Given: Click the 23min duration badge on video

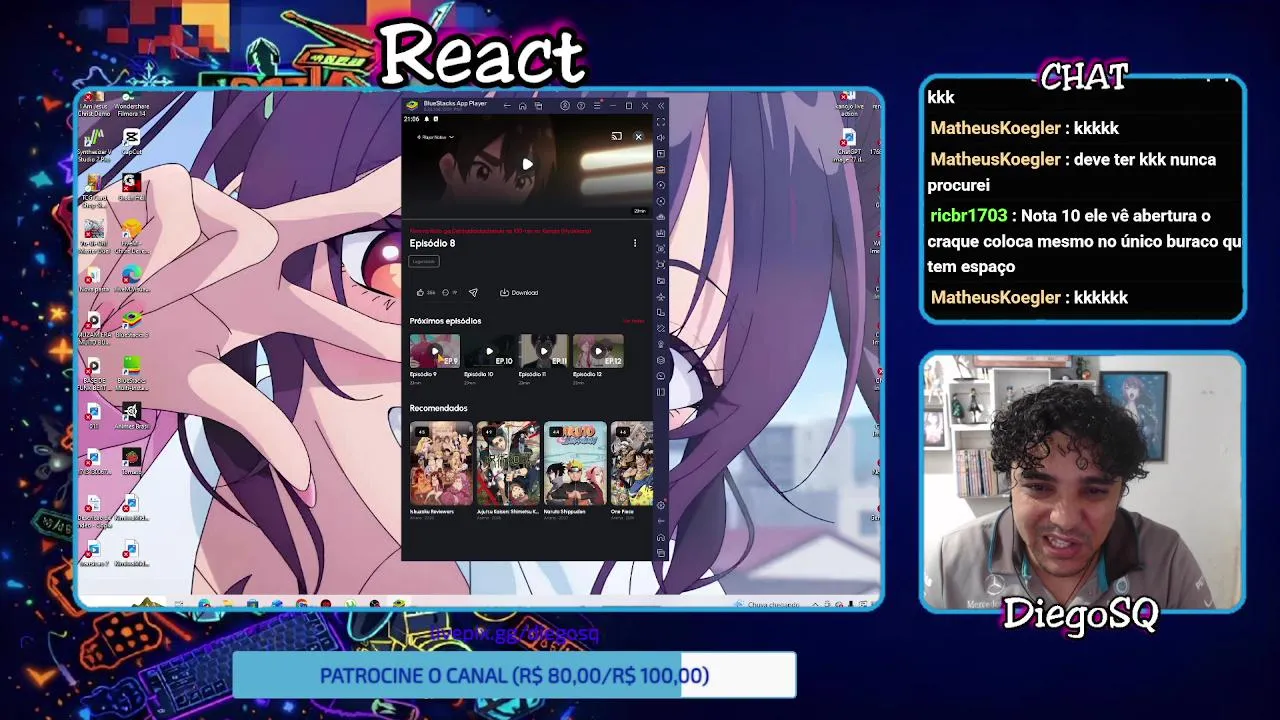Looking at the screenshot, I should coord(640,211).
